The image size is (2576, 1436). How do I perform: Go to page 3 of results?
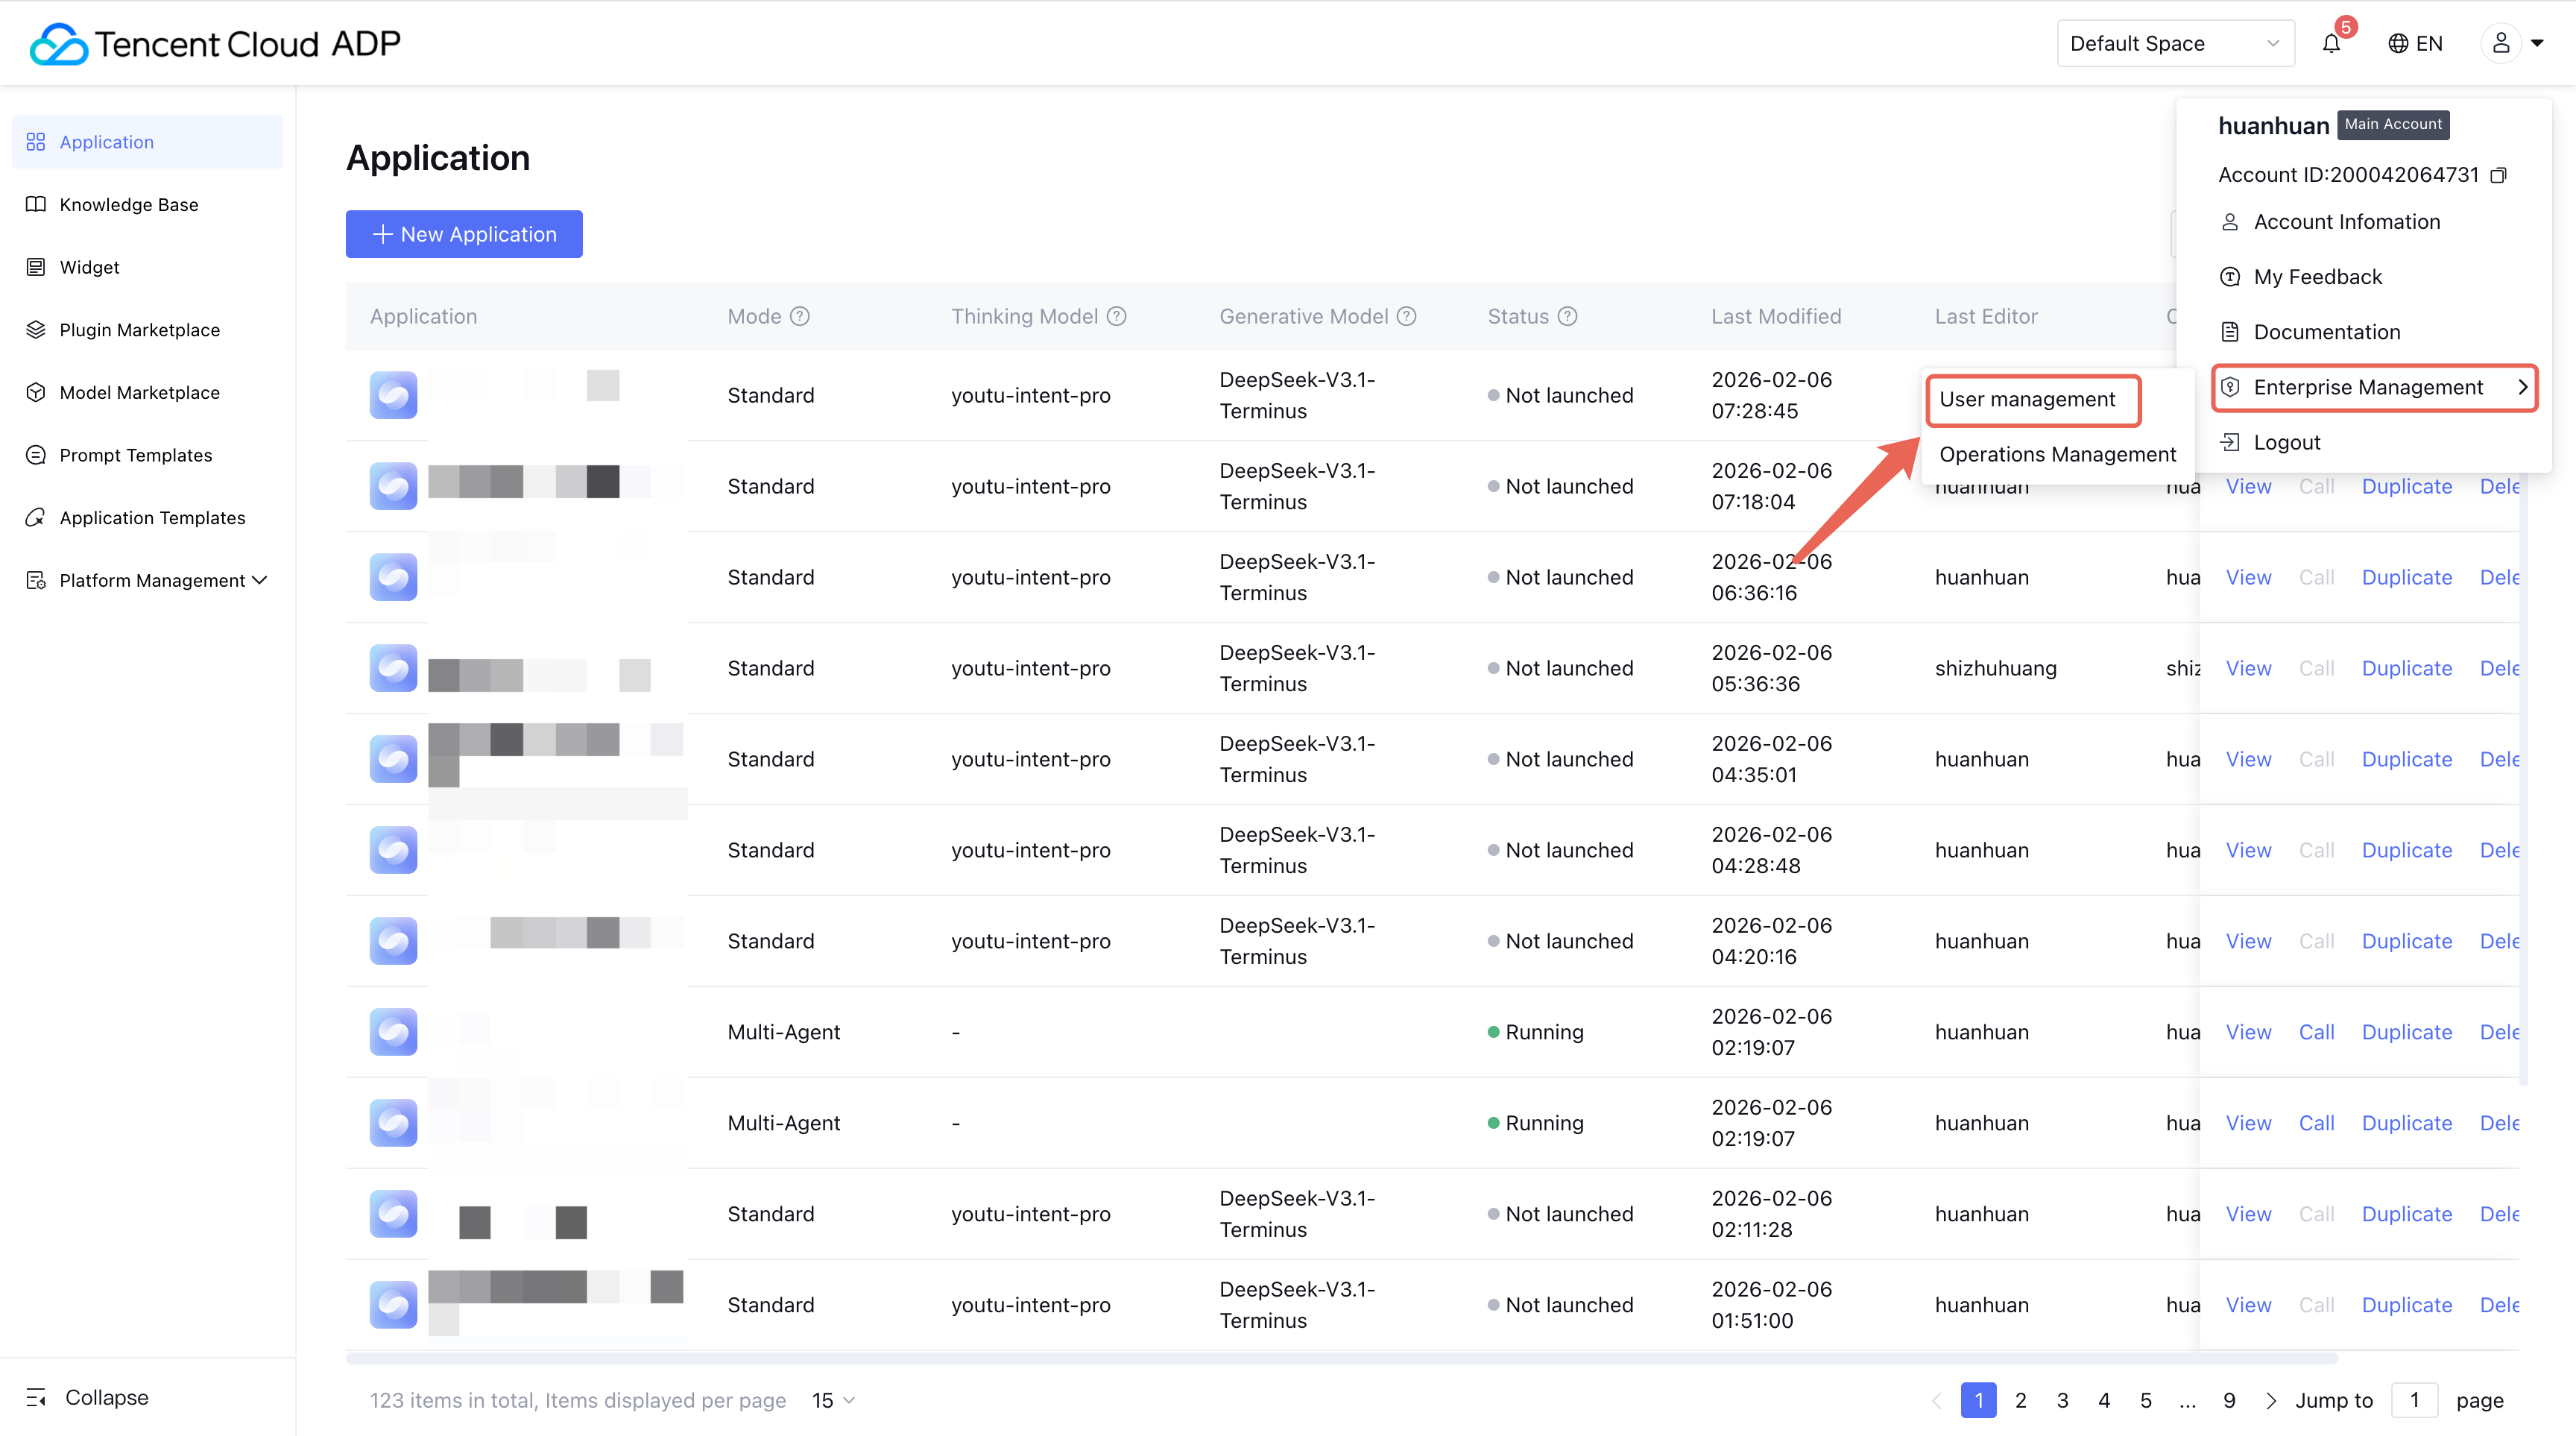coord(2062,1400)
